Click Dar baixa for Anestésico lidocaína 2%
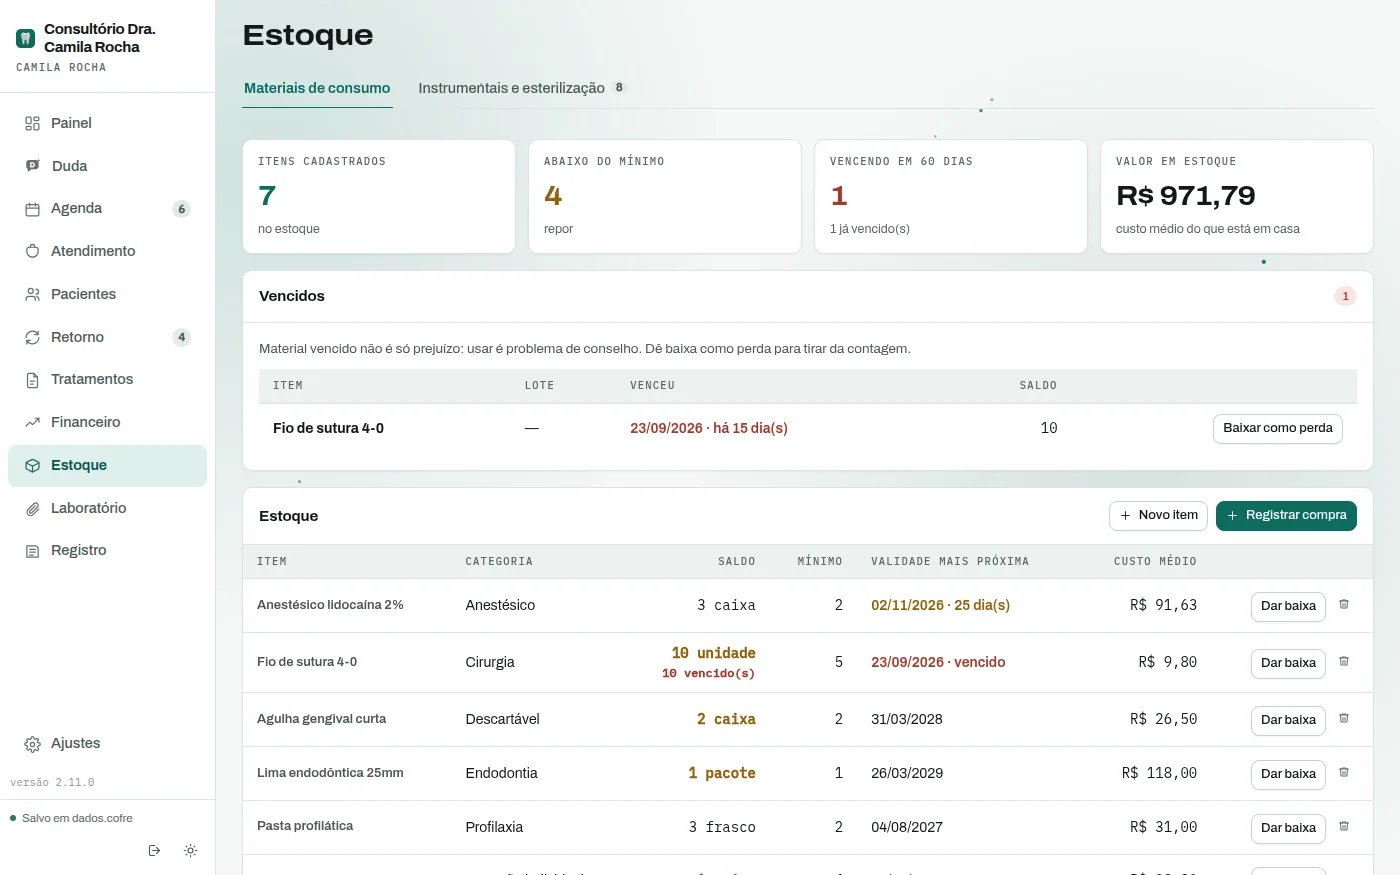1400x875 pixels. click(1288, 606)
